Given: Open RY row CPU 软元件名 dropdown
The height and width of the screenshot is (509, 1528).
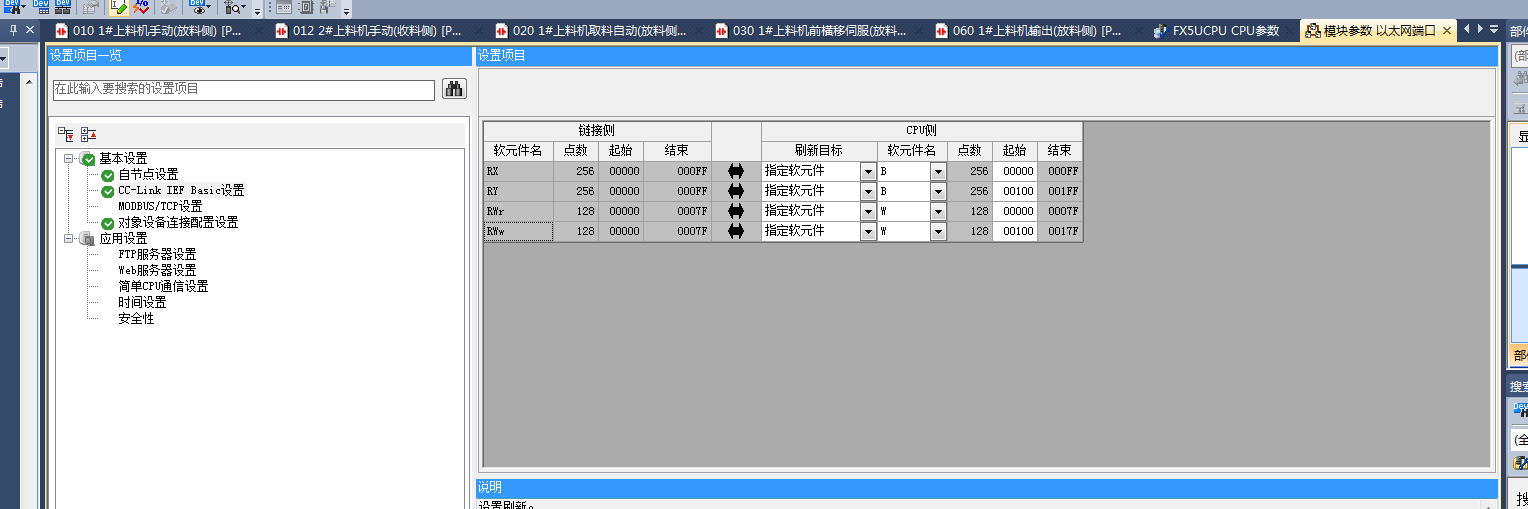Looking at the screenshot, I should click(938, 191).
